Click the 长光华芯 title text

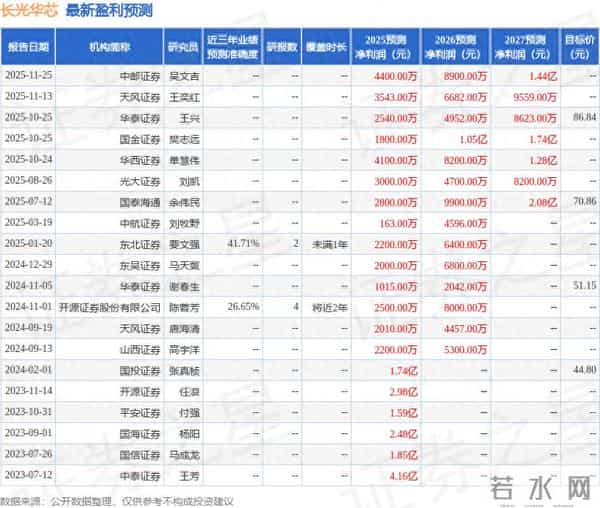click(x=29, y=10)
